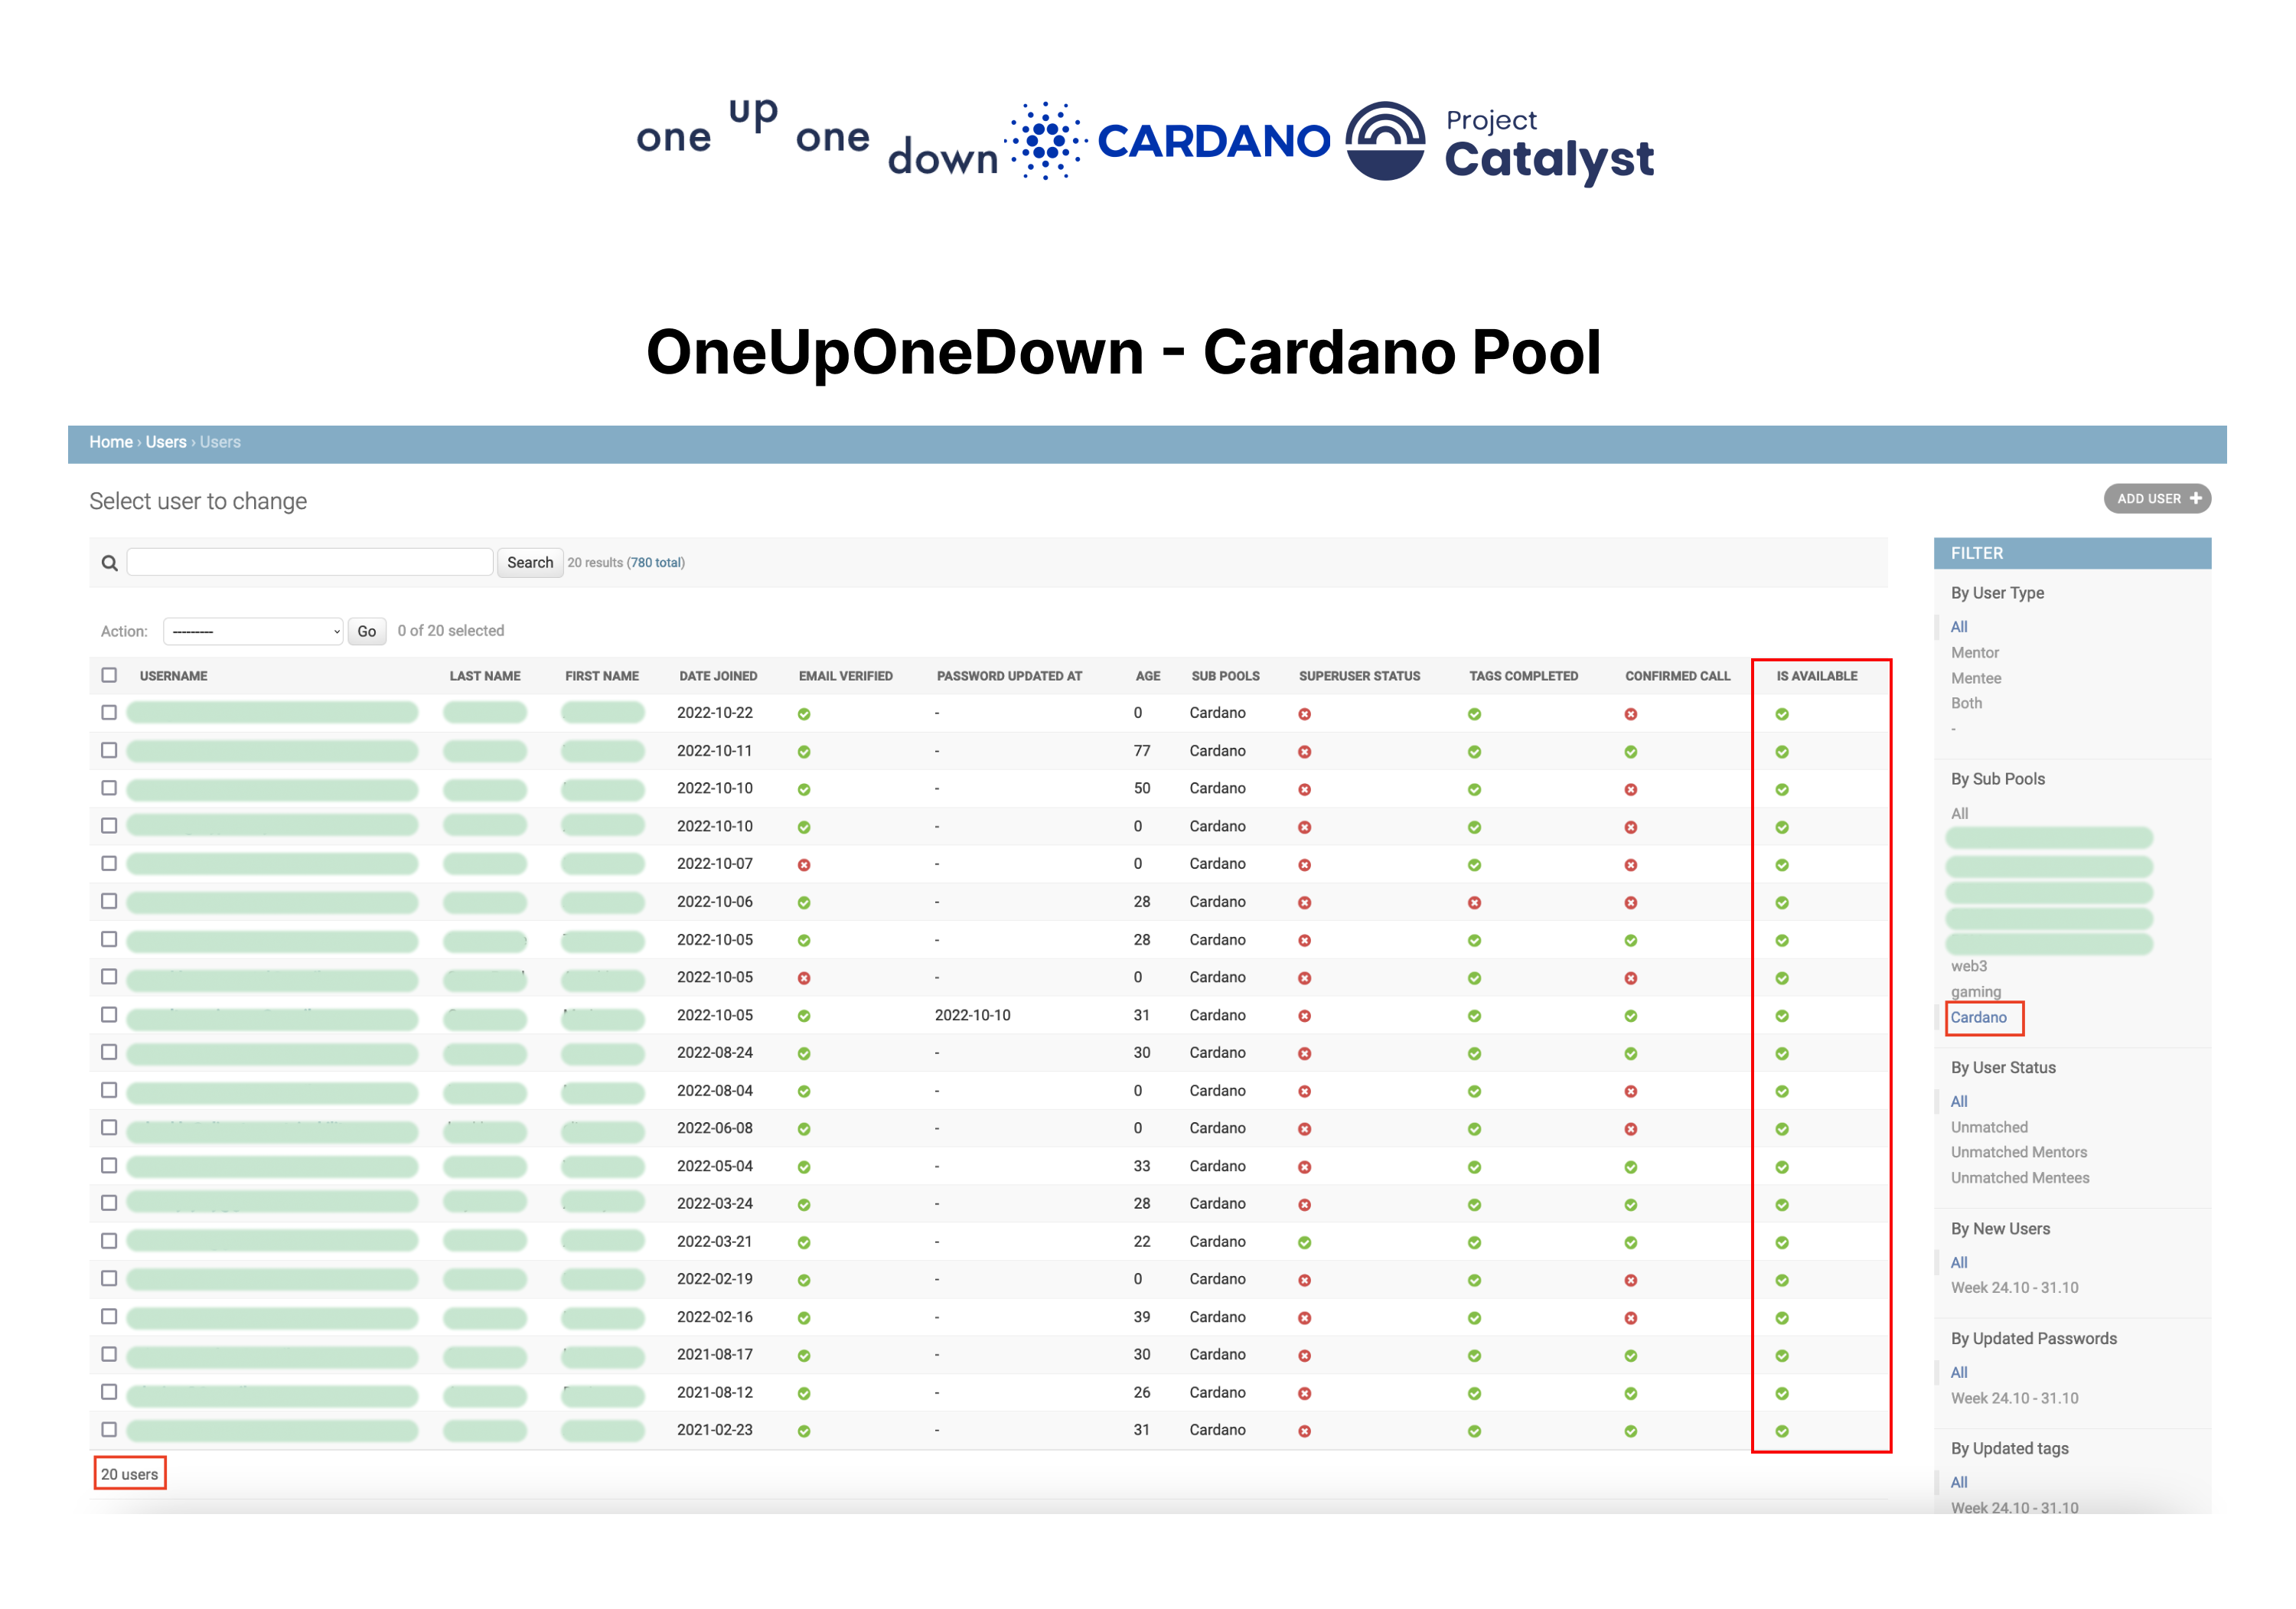
Task: Sort by the Age column header
Action: (x=1147, y=676)
